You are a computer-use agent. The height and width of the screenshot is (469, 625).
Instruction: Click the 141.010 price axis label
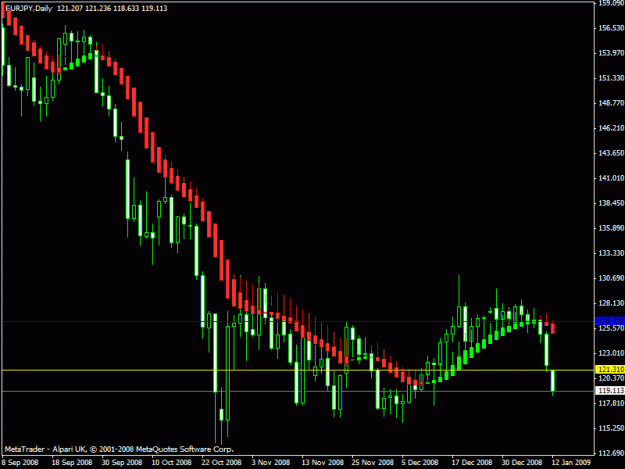(611, 178)
